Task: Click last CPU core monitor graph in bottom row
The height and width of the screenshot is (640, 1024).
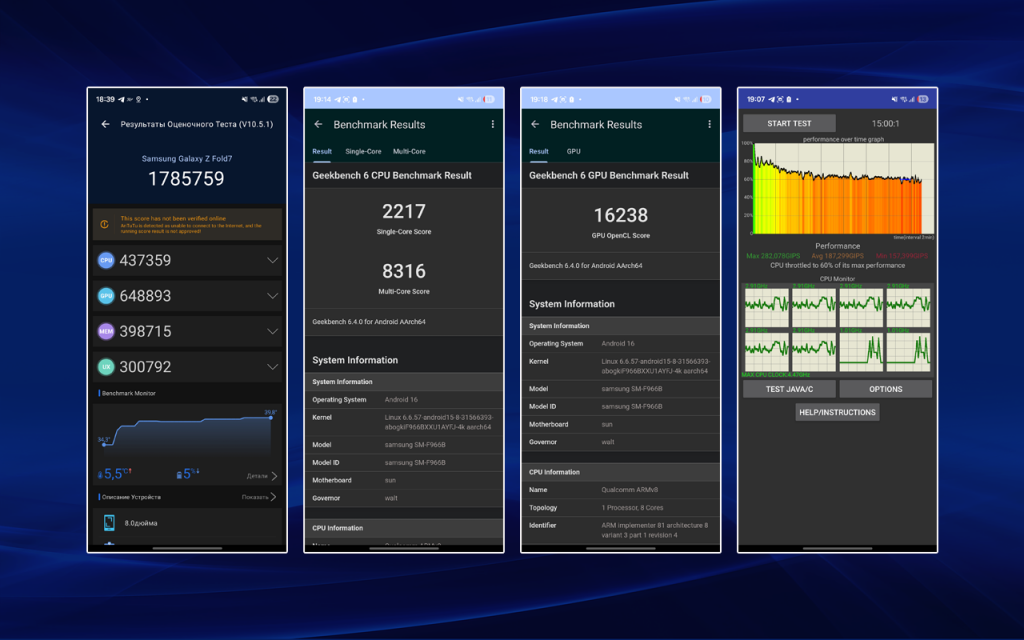Action: click(908, 352)
